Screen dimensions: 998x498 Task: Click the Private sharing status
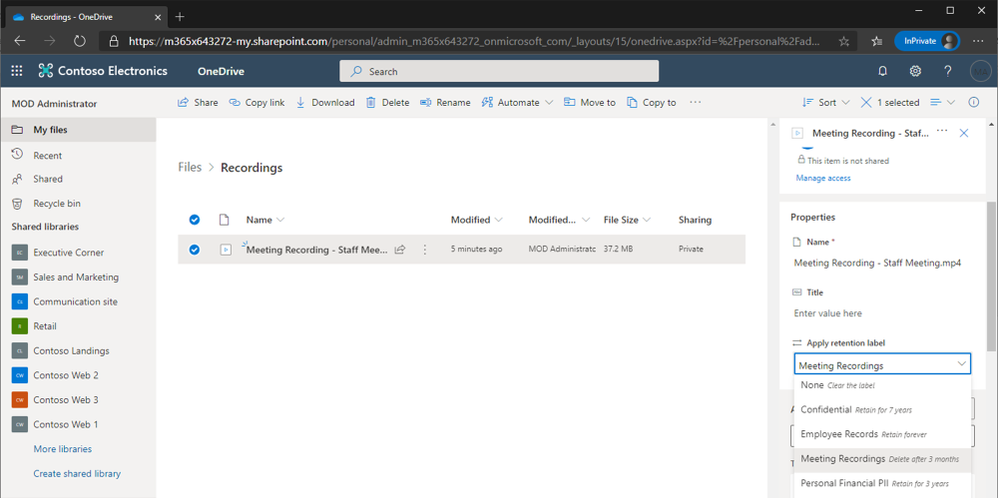coord(691,249)
